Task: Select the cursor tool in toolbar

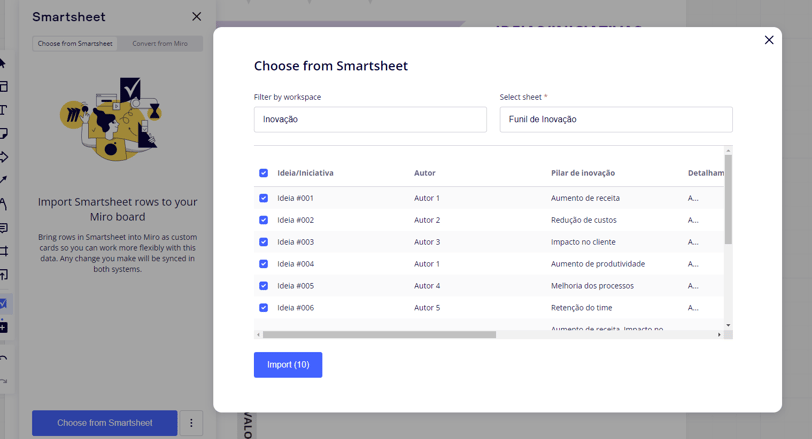Action: click(x=3, y=64)
